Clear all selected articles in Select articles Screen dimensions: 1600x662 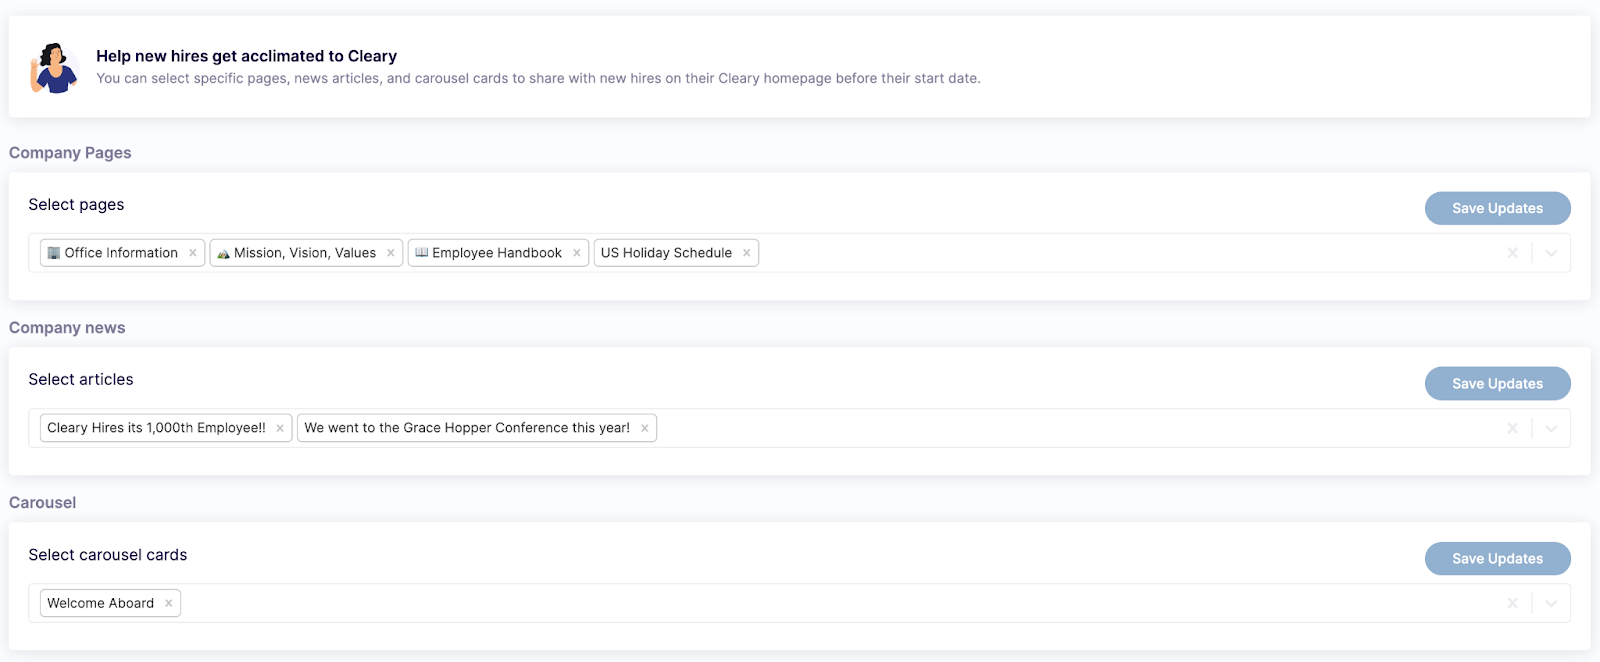[x=1512, y=428]
